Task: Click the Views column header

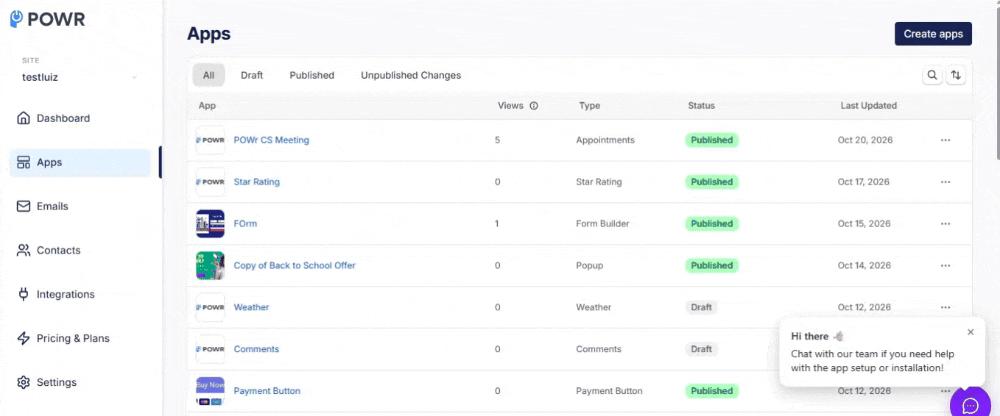Action: click(x=510, y=106)
